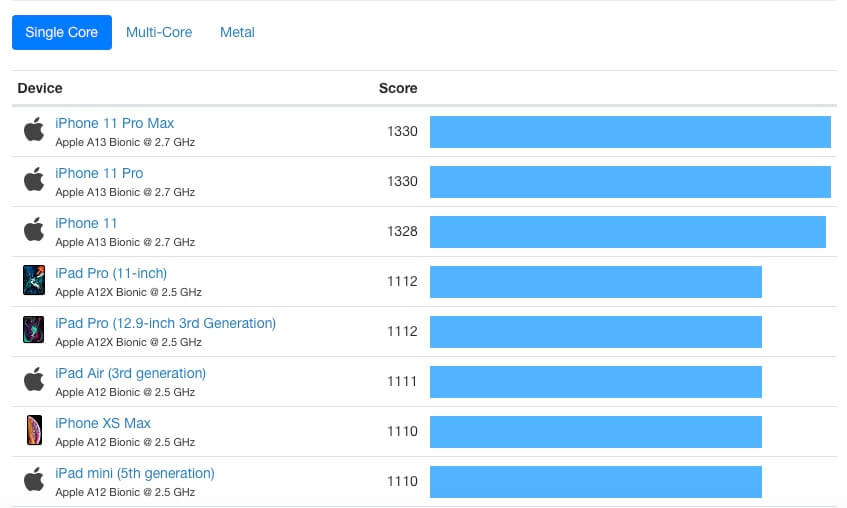Open the iPhone 11 device link
Viewport: 847px width, 508px height.
86,223
